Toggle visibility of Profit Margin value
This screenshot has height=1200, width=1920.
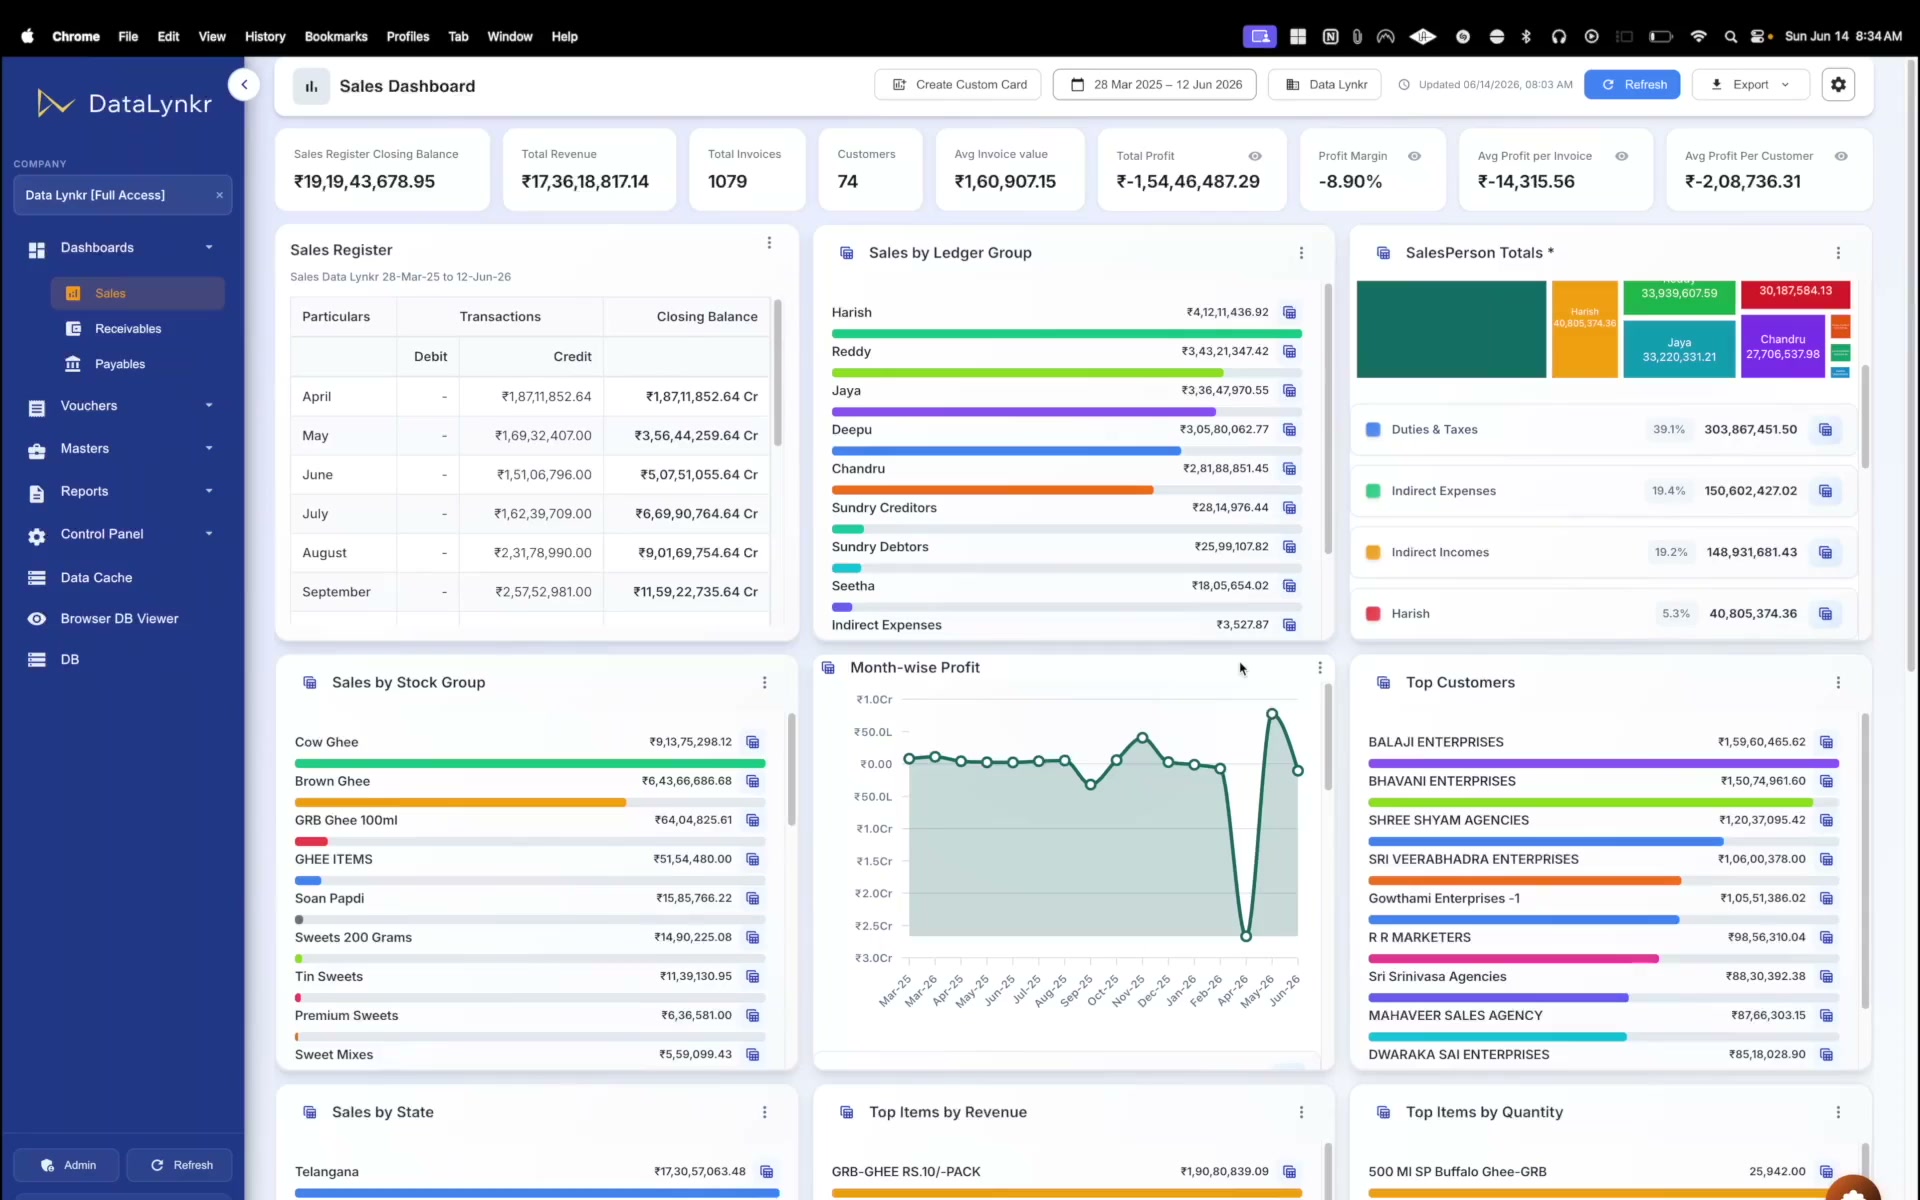(1414, 156)
